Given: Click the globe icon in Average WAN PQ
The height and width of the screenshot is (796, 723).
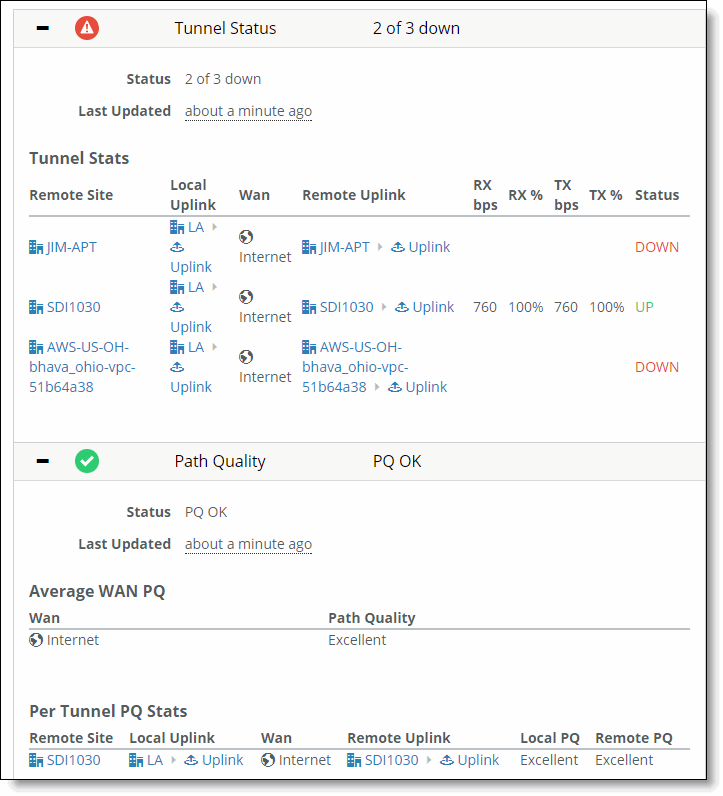Looking at the screenshot, I should click(x=36, y=640).
